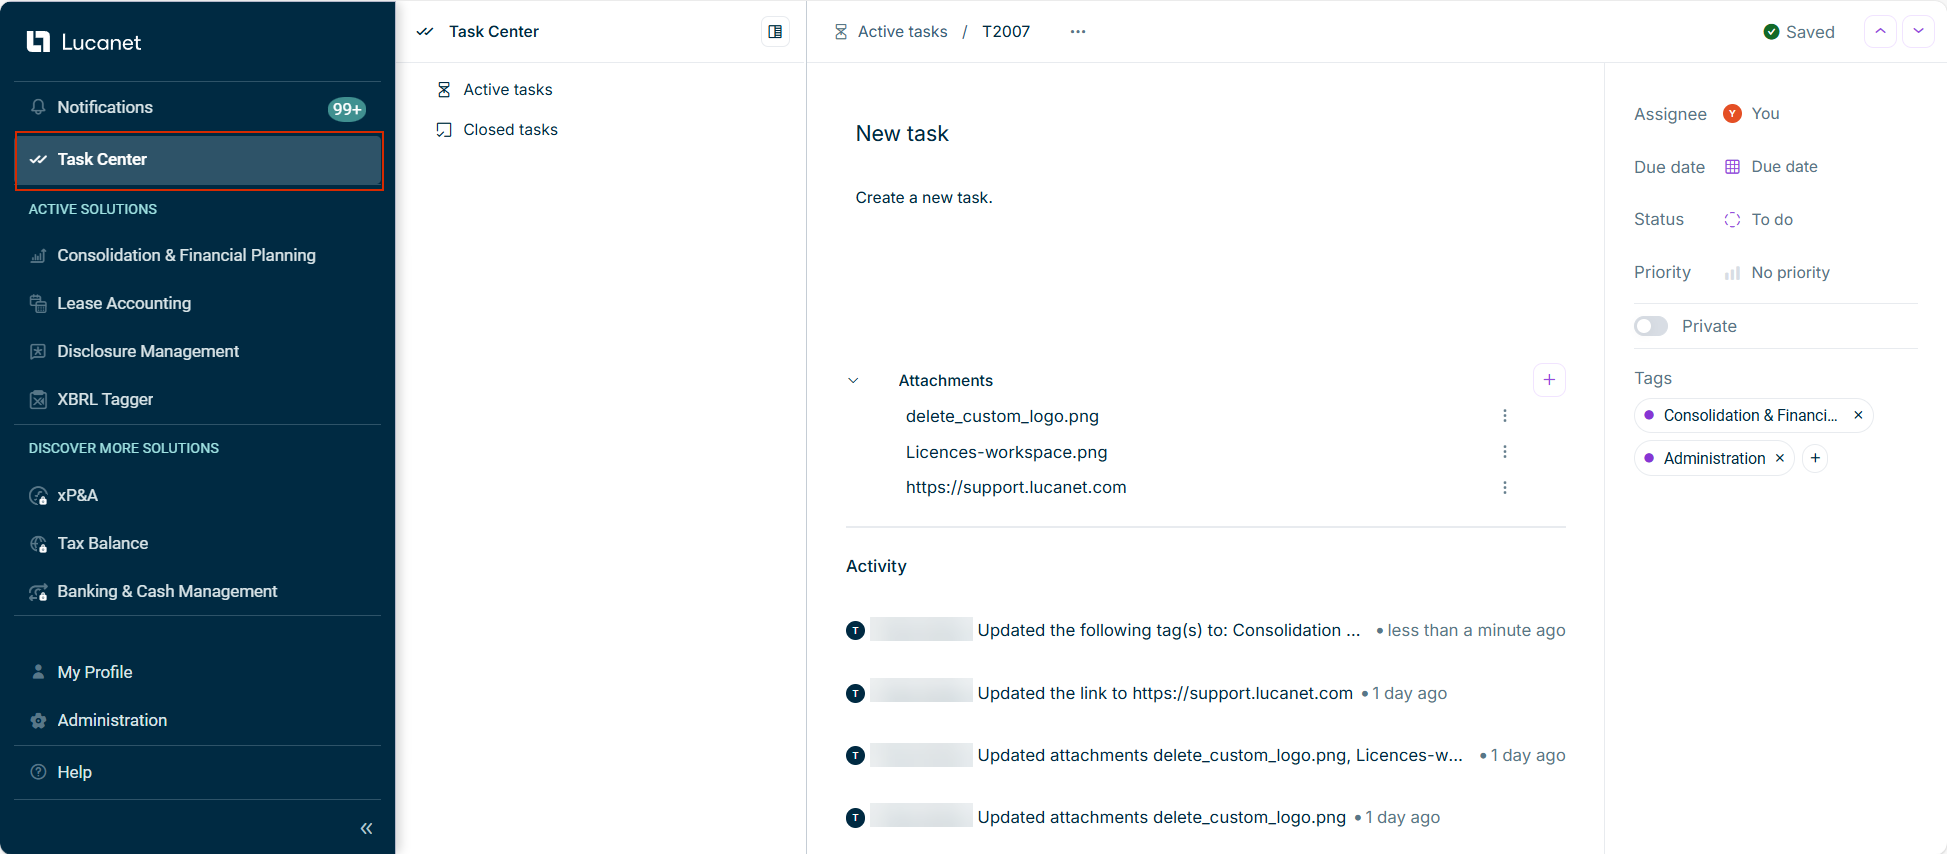Viewport: 1947px width, 854px height.
Task: Navigate to Active tasks breadcrumb
Action: [902, 32]
